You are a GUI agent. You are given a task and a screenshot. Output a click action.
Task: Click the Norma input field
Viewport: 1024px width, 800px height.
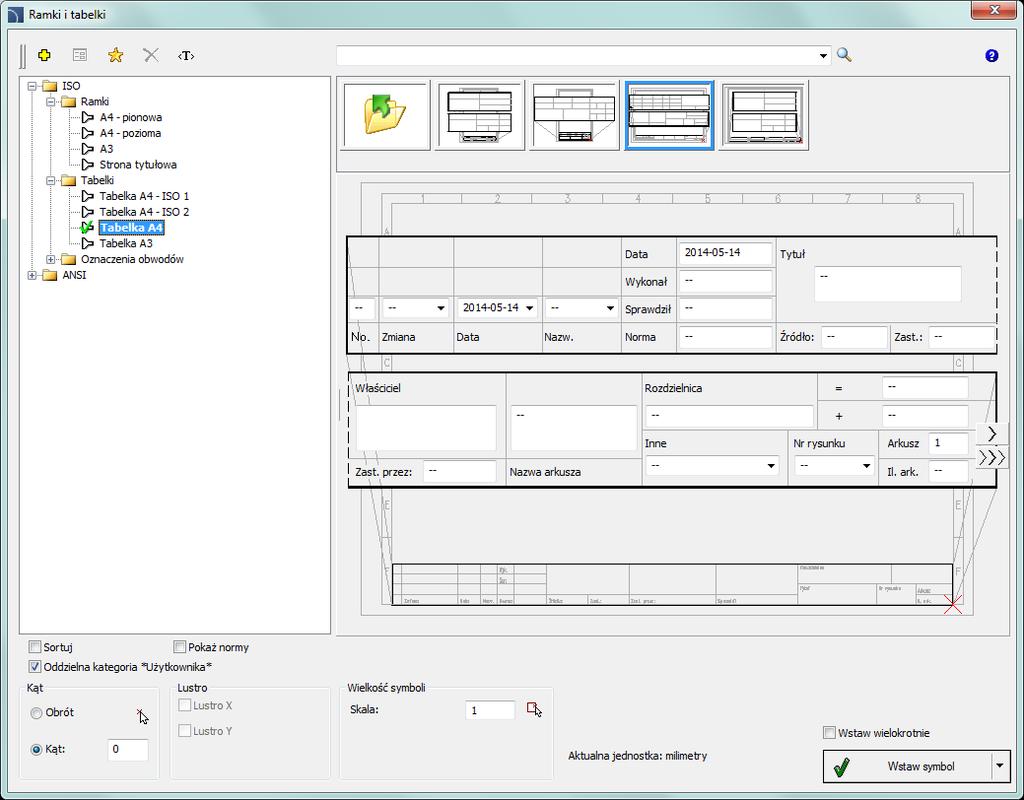point(726,337)
